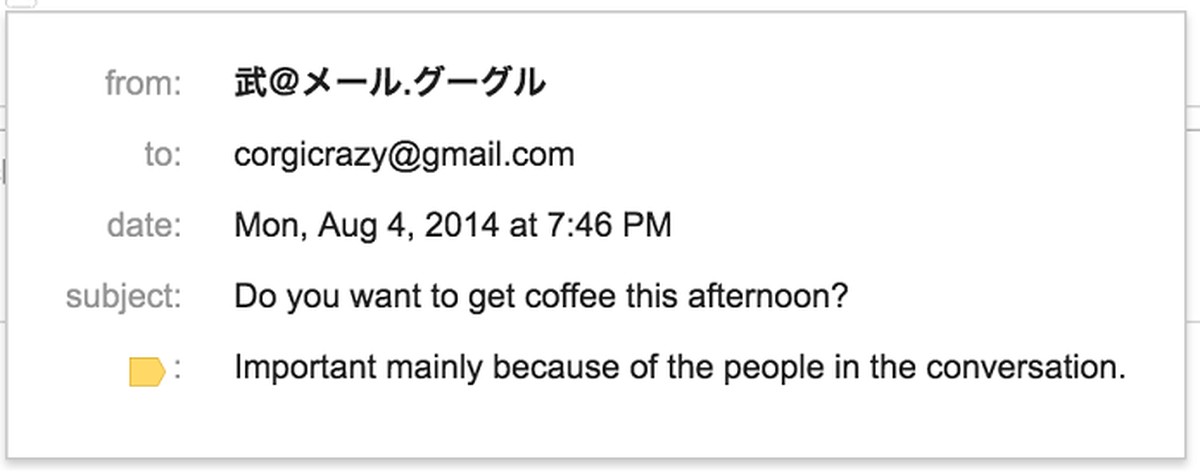Click the "from:" field label
The width and height of the screenshot is (1200, 473).
point(143,83)
